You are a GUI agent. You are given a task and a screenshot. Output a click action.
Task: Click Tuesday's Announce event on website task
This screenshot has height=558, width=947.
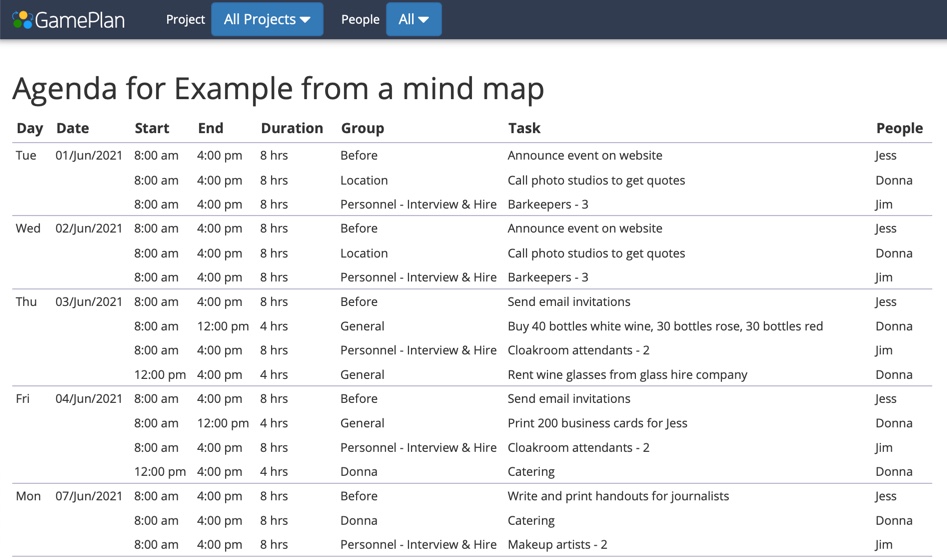[x=585, y=156]
